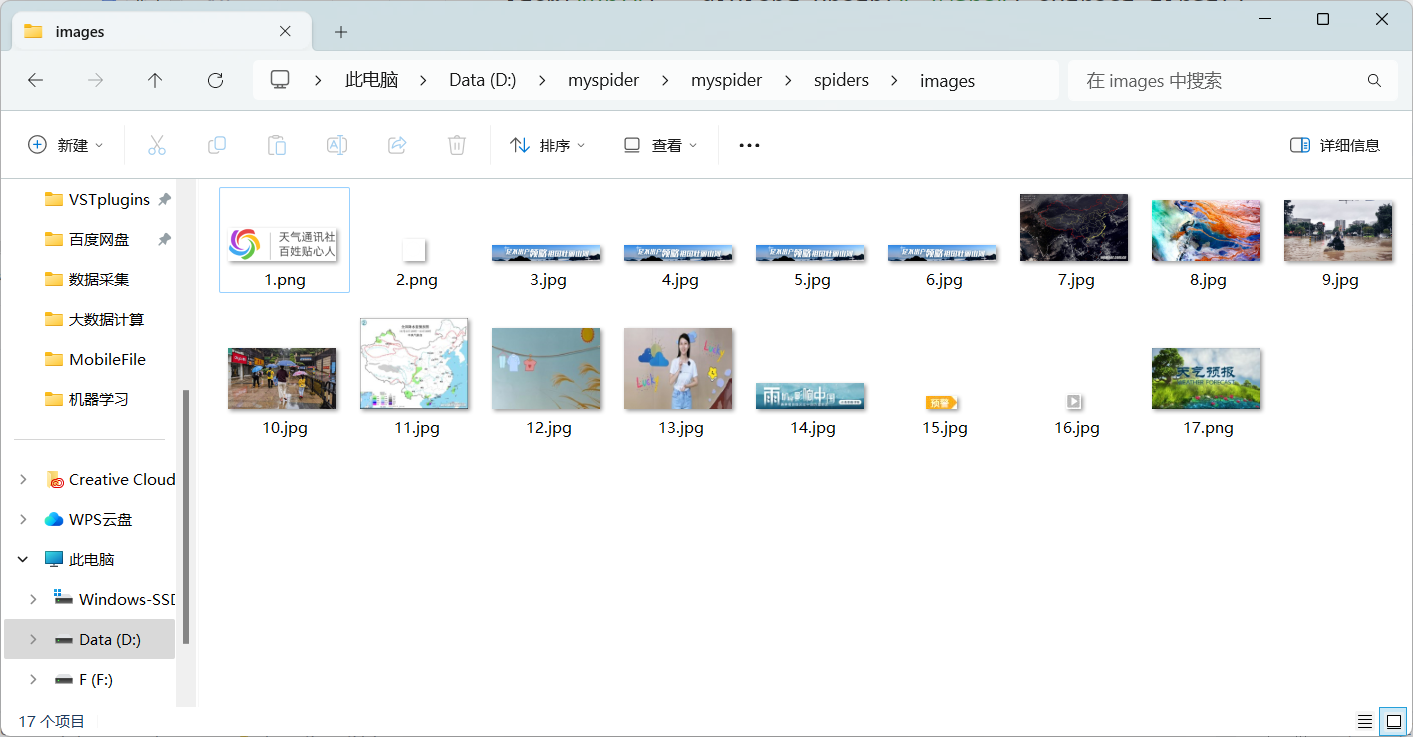Image resolution: width=1413 pixels, height=737 pixels.
Task: Click the monitor icon in address bar
Action: click(x=280, y=80)
